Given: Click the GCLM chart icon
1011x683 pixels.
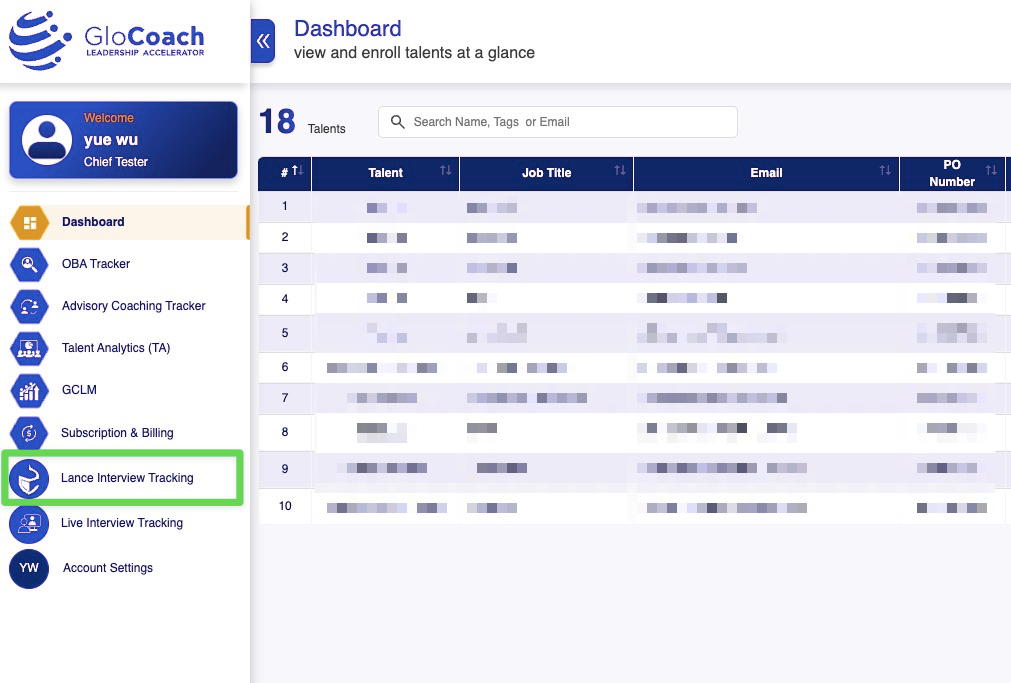Looking at the screenshot, I should coord(30,391).
